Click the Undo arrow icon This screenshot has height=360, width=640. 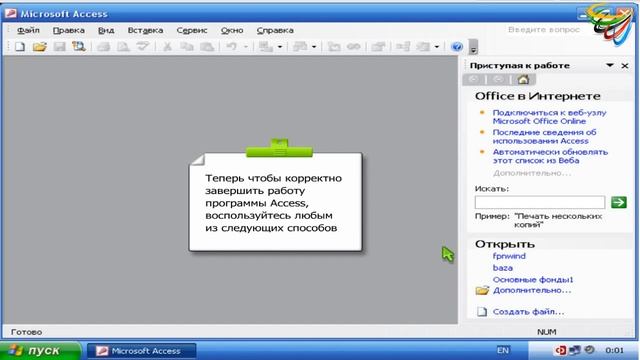[231, 47]
